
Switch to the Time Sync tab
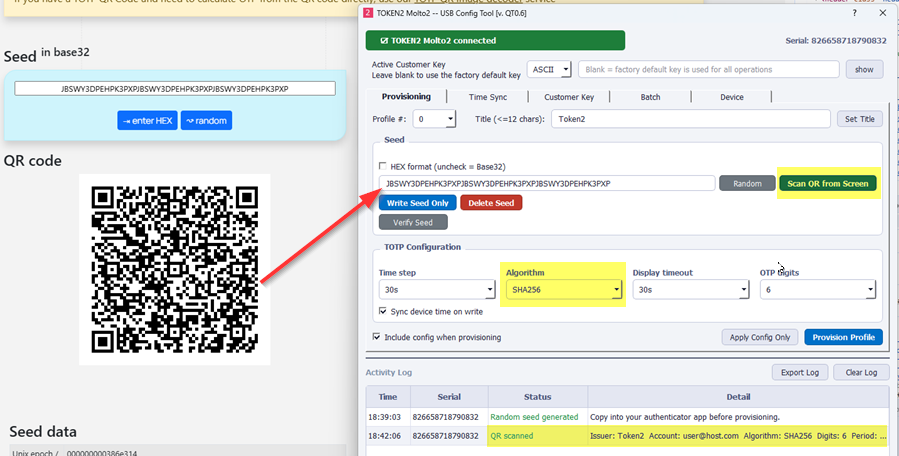pyautogui.click(x=487, y=97)
